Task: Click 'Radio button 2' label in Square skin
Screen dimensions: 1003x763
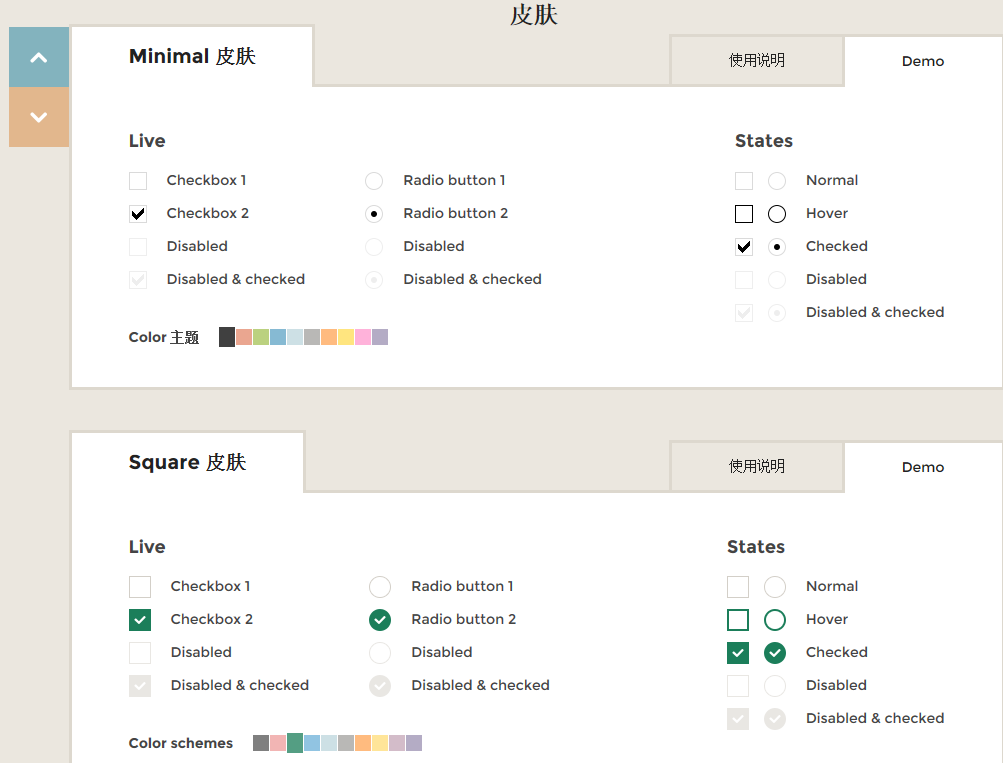Action: tap(464, 620)
